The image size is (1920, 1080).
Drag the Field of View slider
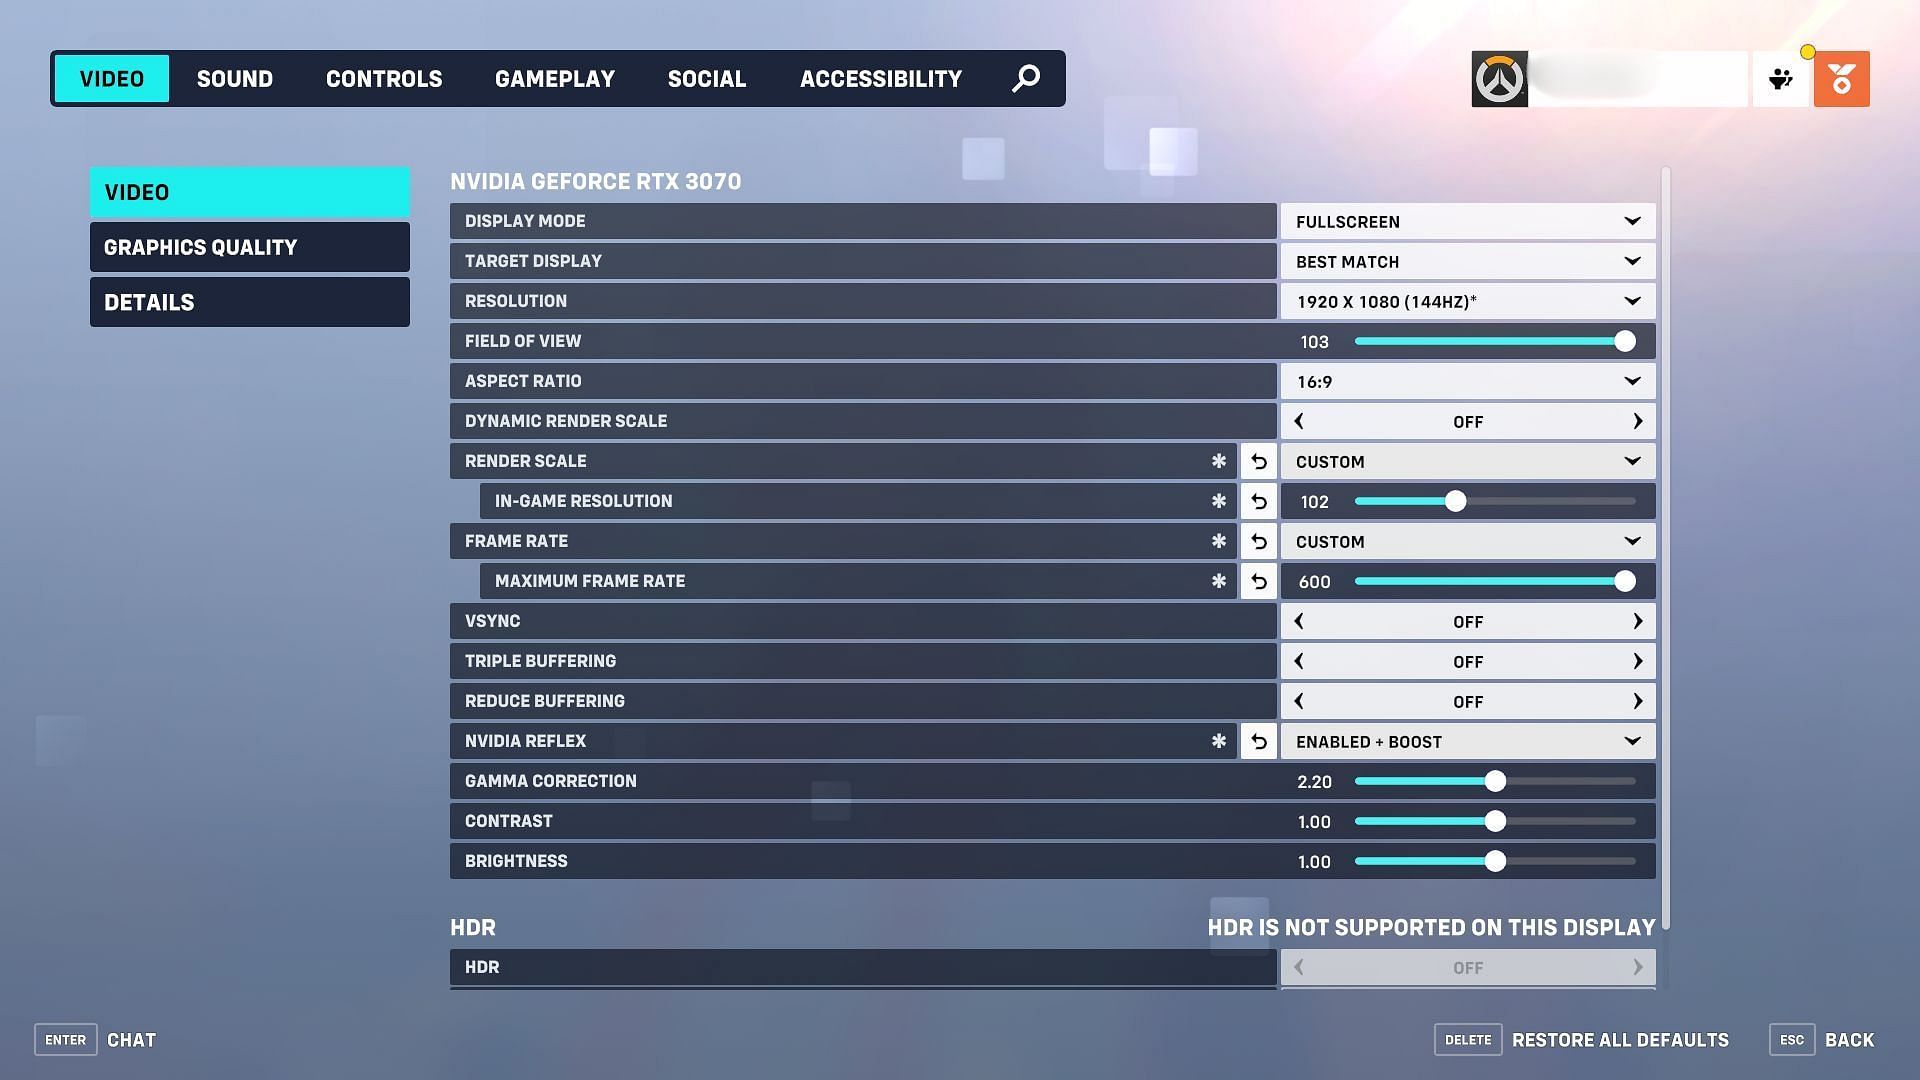[1623, 340]
